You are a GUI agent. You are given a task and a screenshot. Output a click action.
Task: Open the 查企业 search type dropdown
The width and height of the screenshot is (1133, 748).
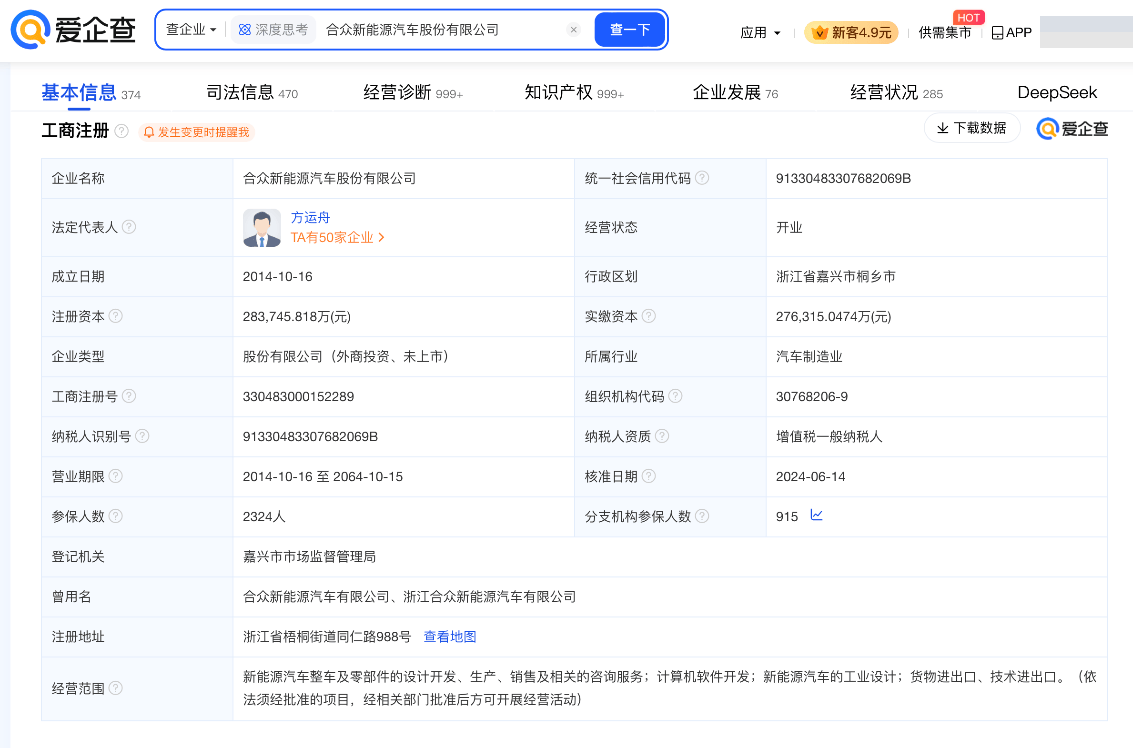[191, 30]
